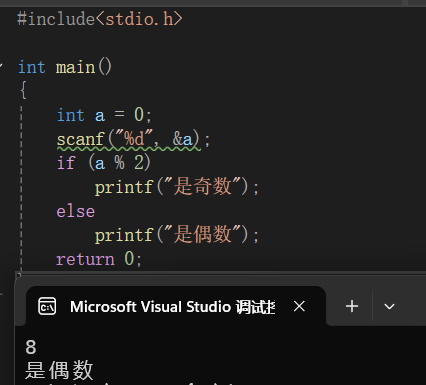Click the int a = 0 declaration
This screenshot has height=385, width=426.
(x=104, y=115)
